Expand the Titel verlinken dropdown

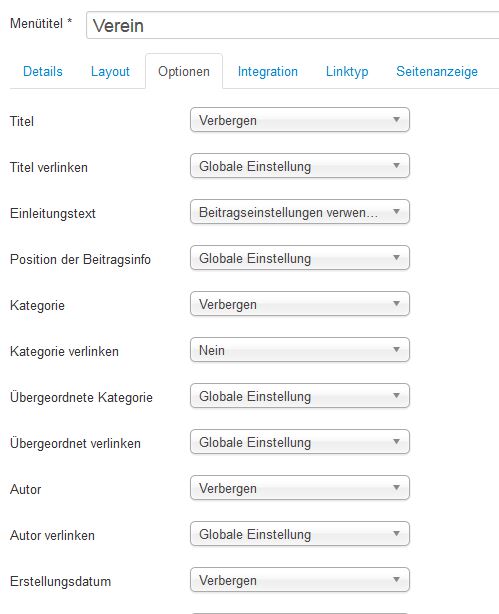pos(300,166)
